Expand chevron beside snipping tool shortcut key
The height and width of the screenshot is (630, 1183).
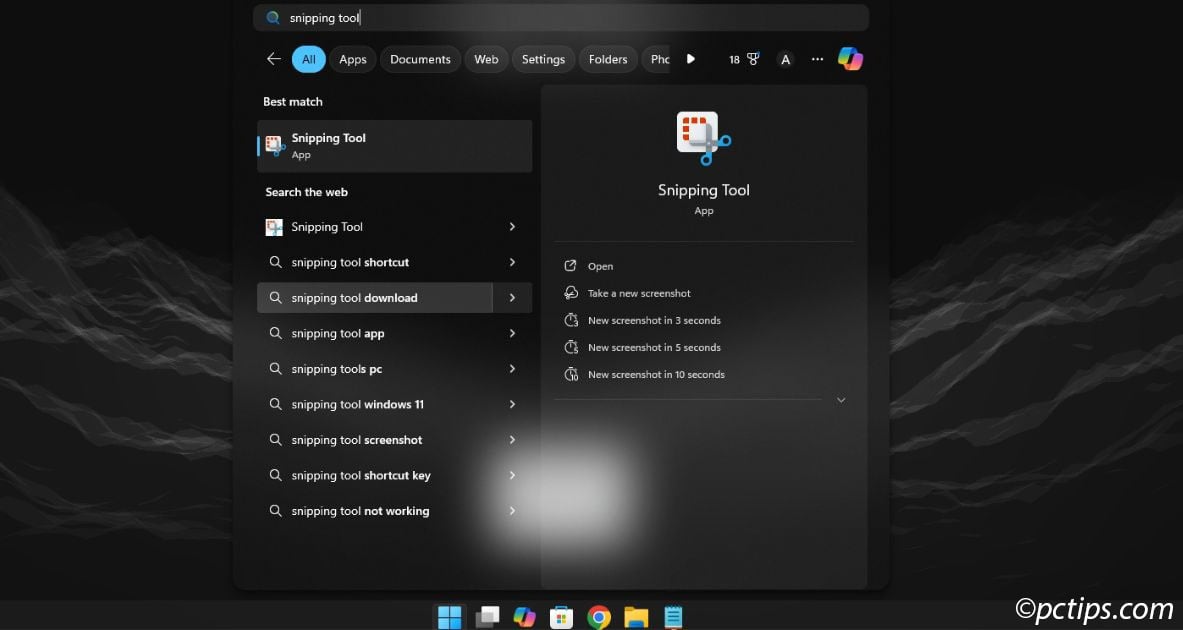coord(512,475)
